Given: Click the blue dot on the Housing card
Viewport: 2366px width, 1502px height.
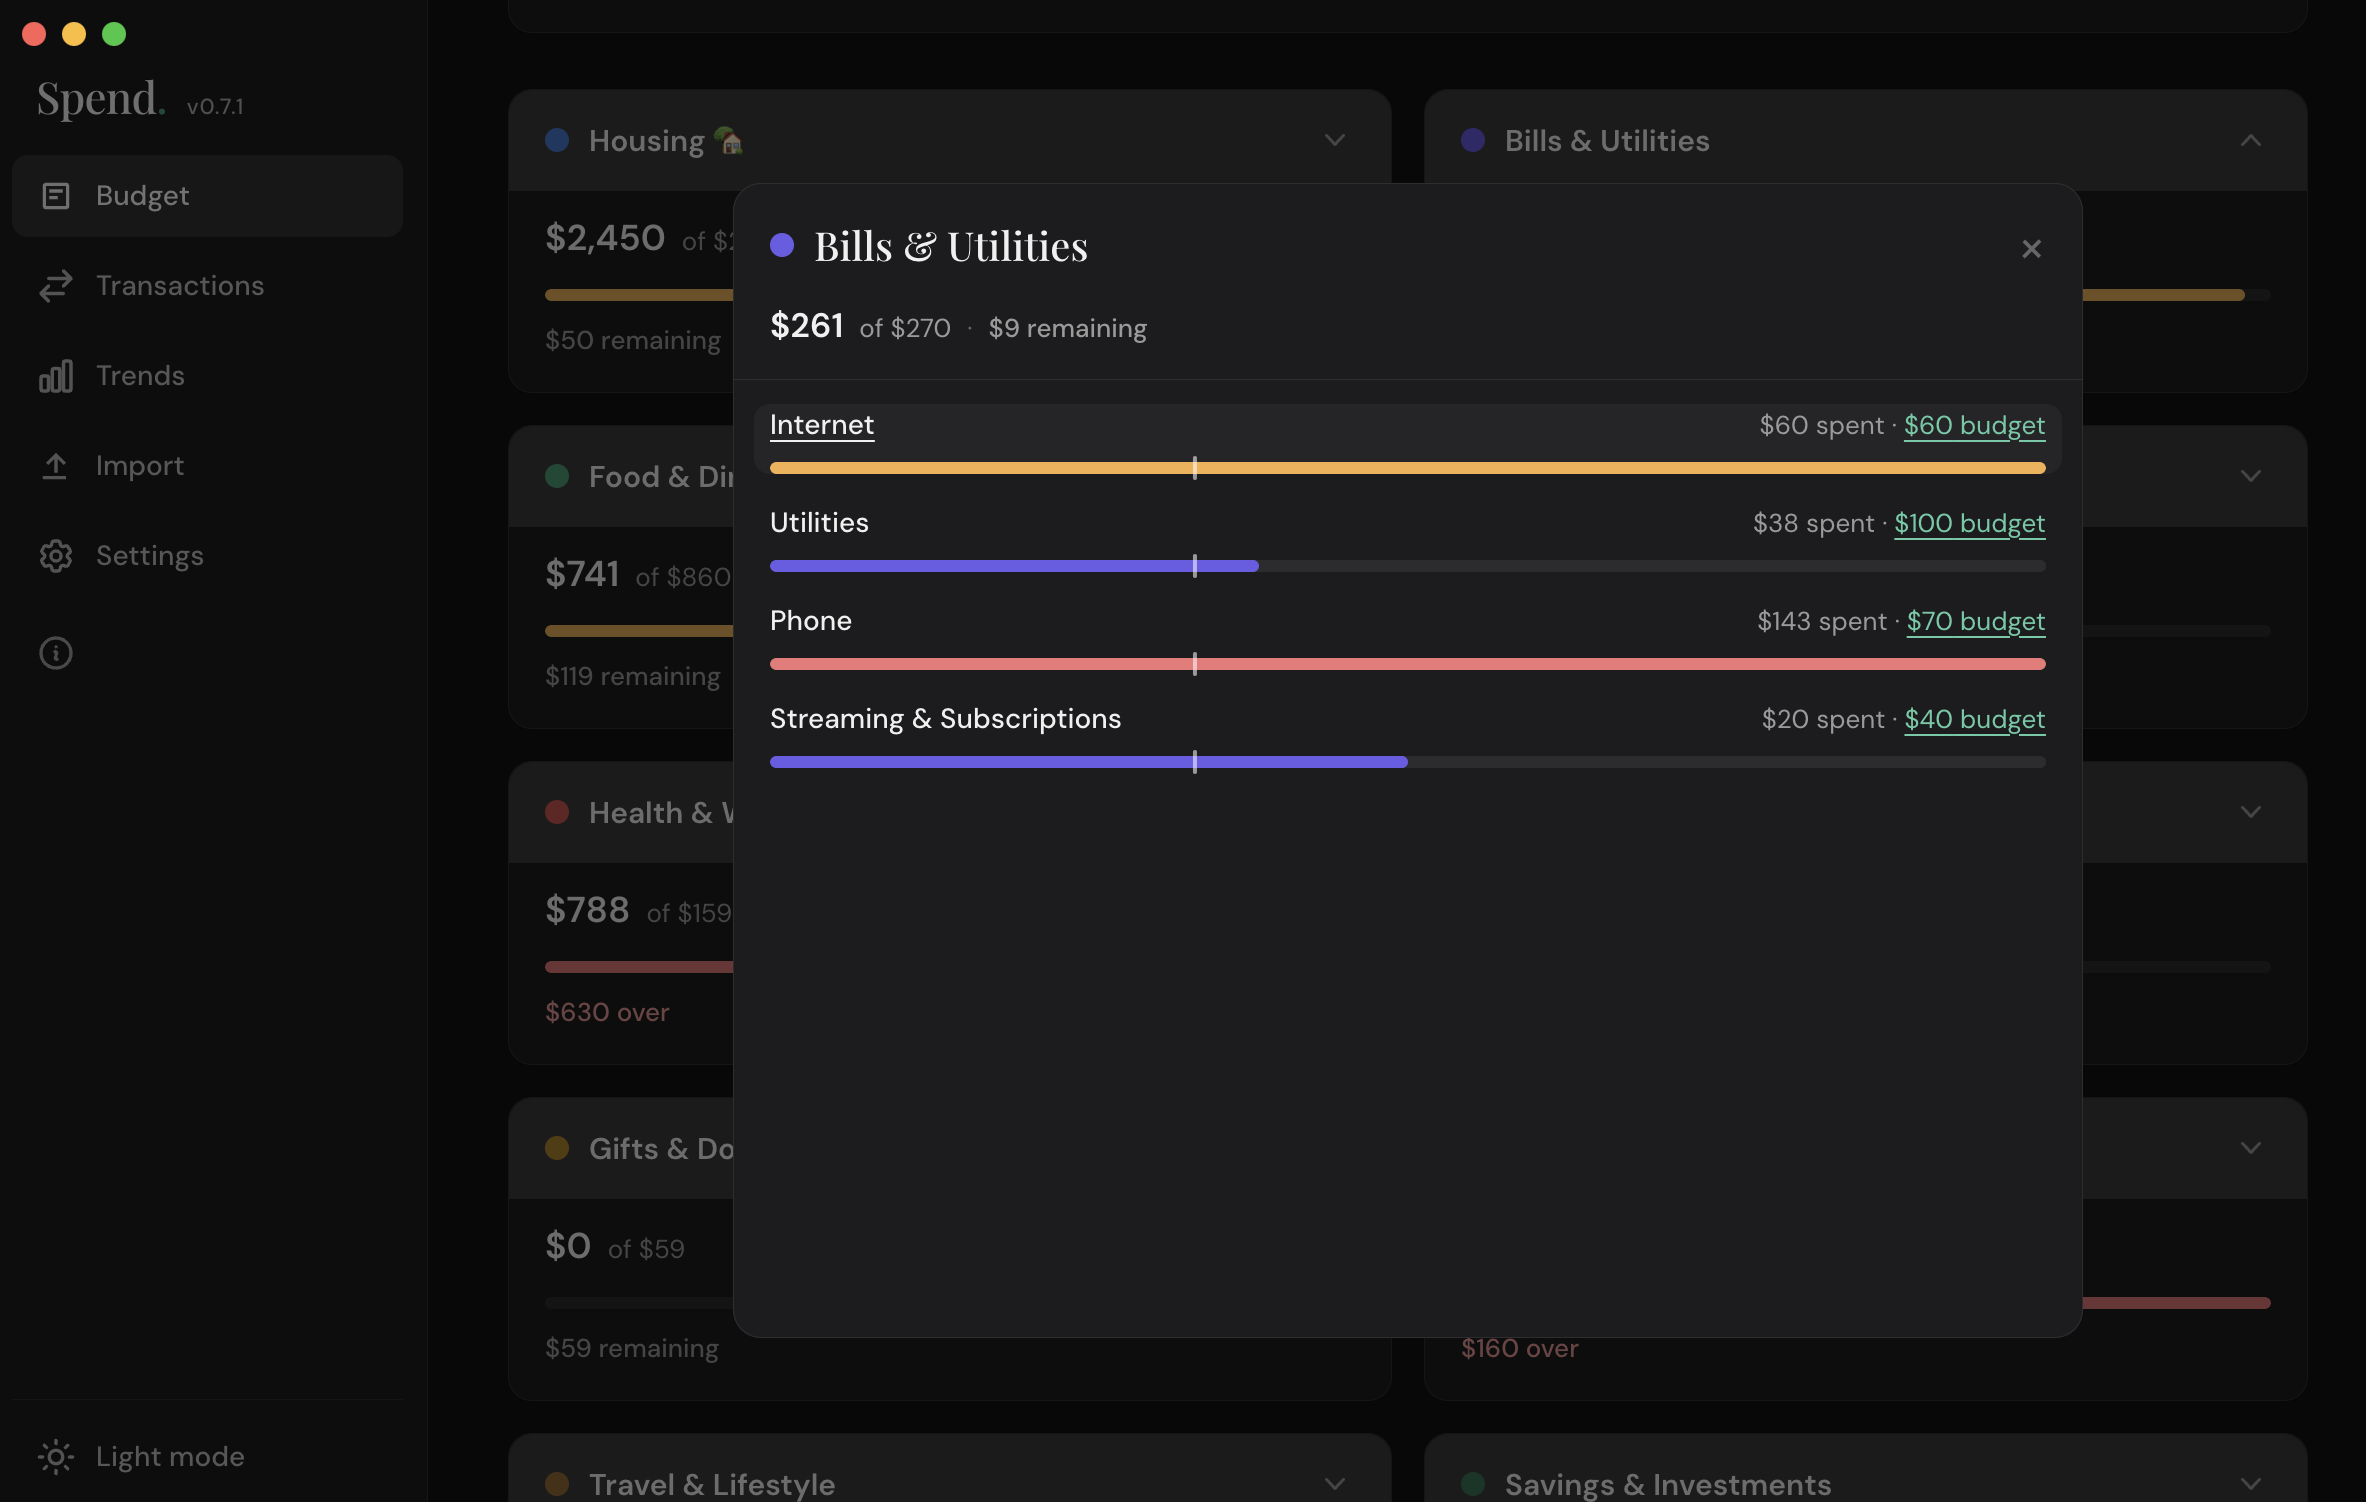Looking at the screenshot, I should [x=557, y=140].
